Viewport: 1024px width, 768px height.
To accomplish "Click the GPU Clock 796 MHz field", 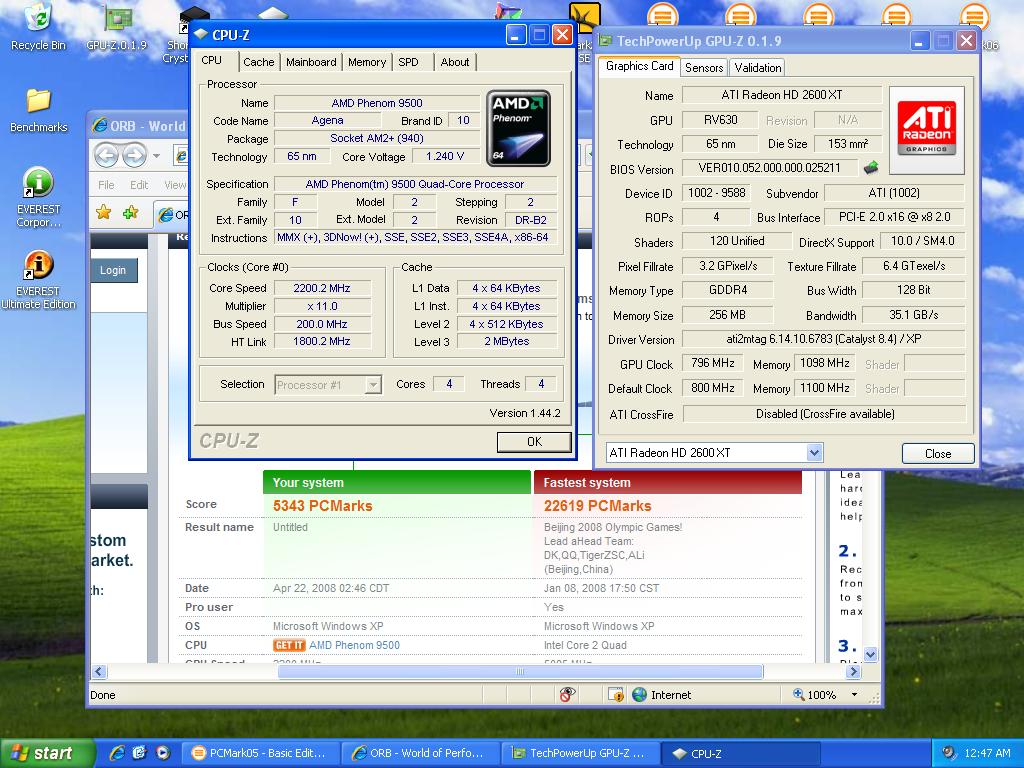I will tap(713, 363).
